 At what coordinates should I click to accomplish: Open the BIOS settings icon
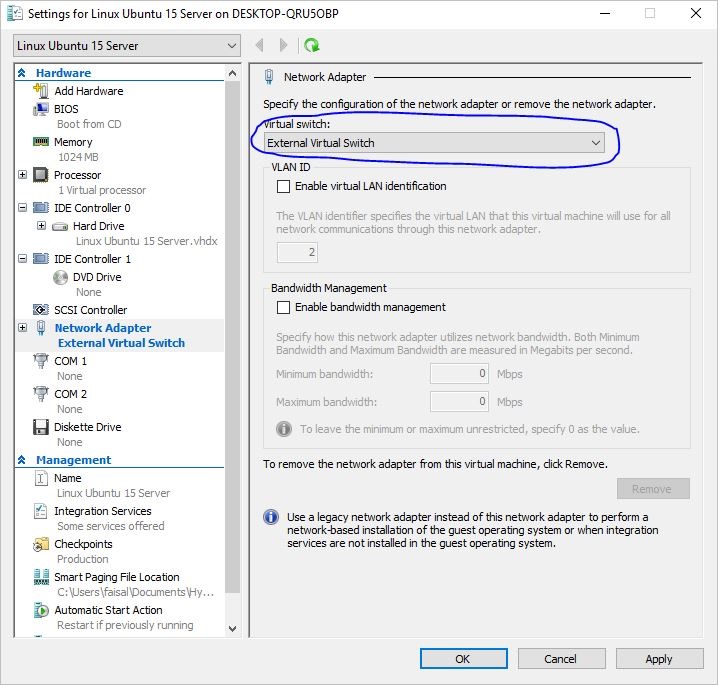41,109
